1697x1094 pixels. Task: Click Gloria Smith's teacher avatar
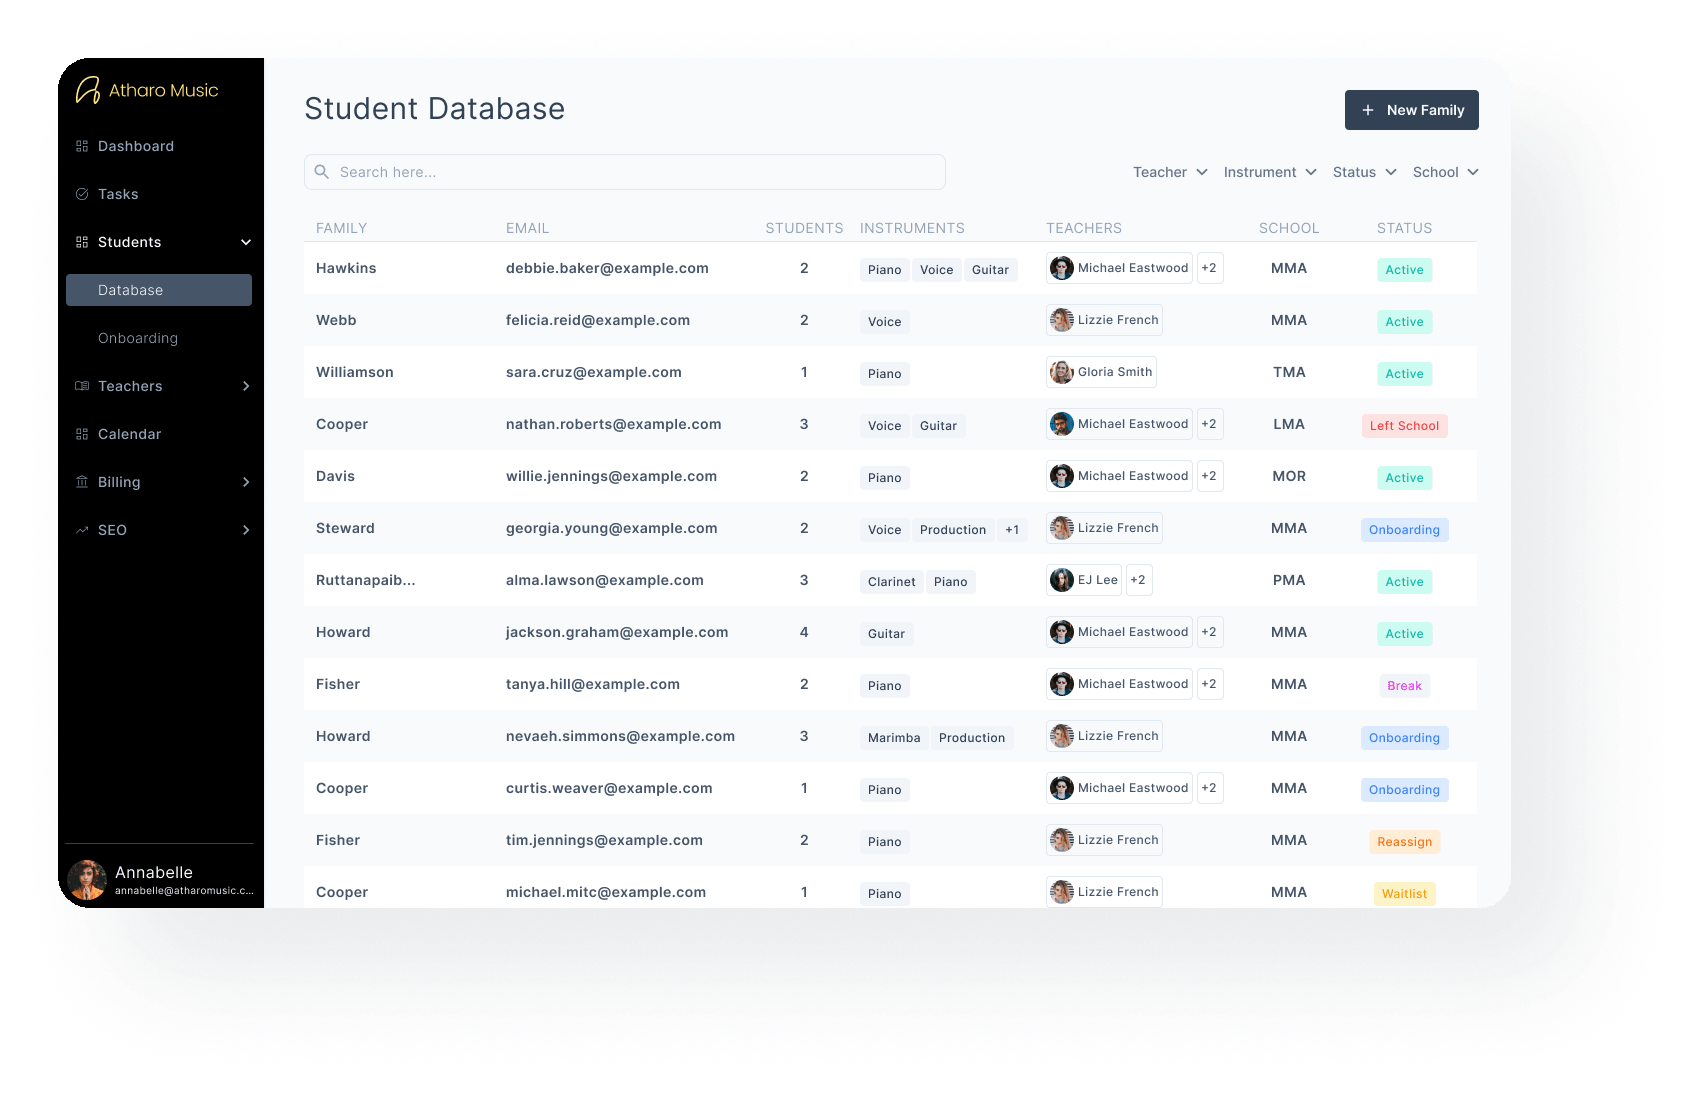(1062, 372)
